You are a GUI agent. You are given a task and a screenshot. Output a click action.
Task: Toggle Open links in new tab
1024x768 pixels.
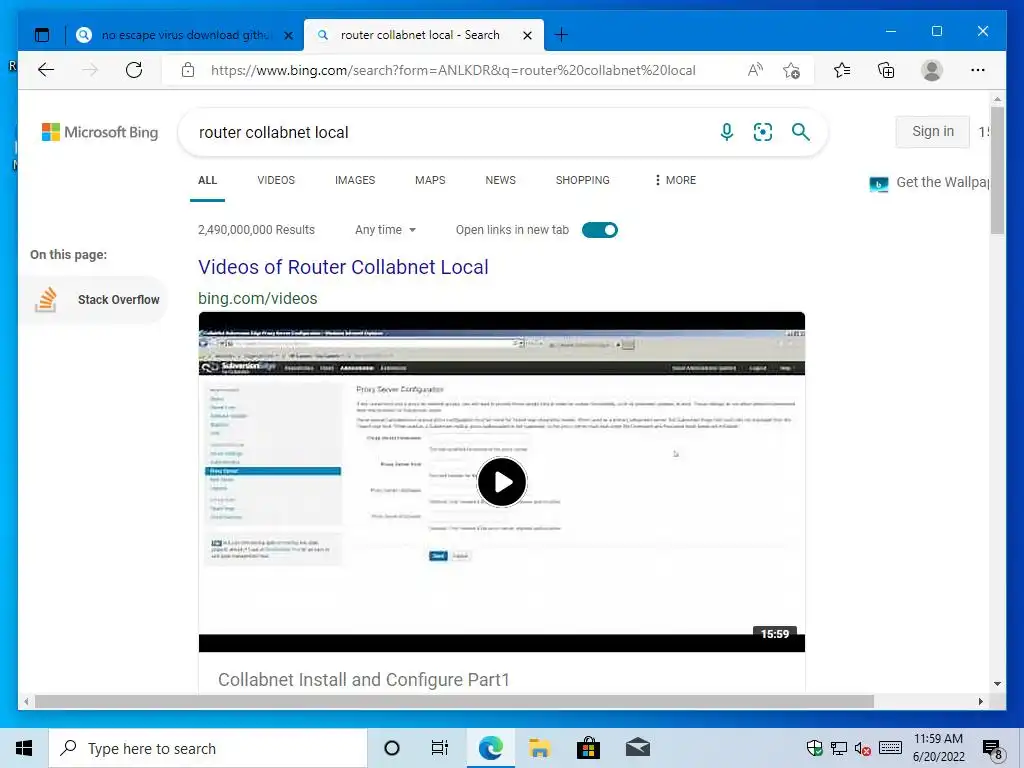click(x=600, y=230)
